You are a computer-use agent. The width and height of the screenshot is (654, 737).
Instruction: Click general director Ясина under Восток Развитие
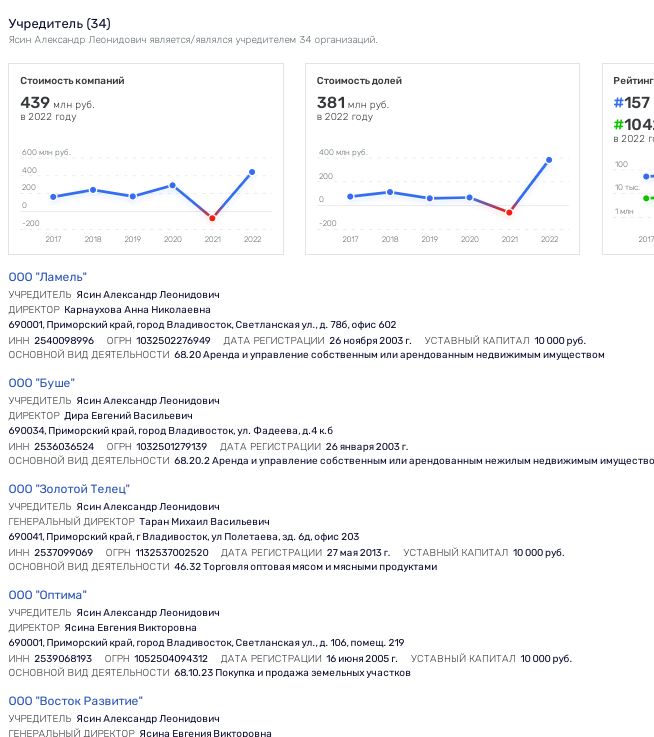pos(205,733)
